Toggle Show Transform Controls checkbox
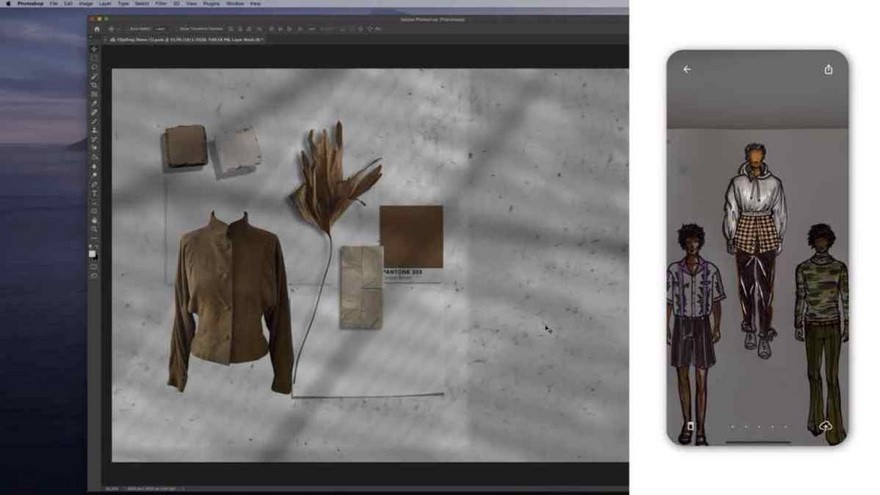Viewport: 880px width, 495px height. pos(177,29)
